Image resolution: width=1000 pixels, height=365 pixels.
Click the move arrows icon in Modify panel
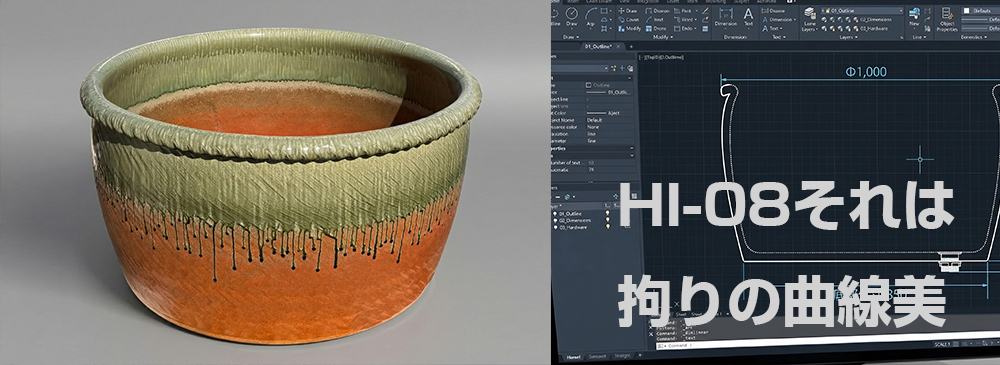(x=621, y=11)
